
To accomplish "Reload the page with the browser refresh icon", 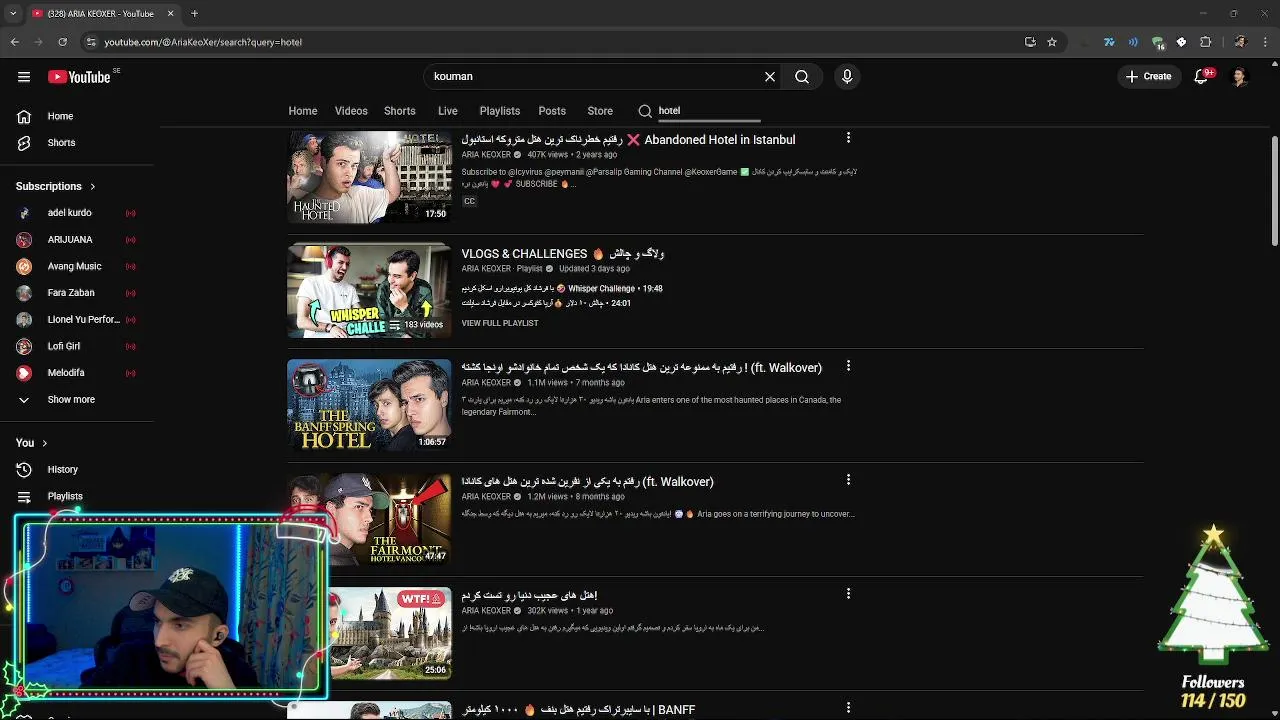I will coord(62,42).
